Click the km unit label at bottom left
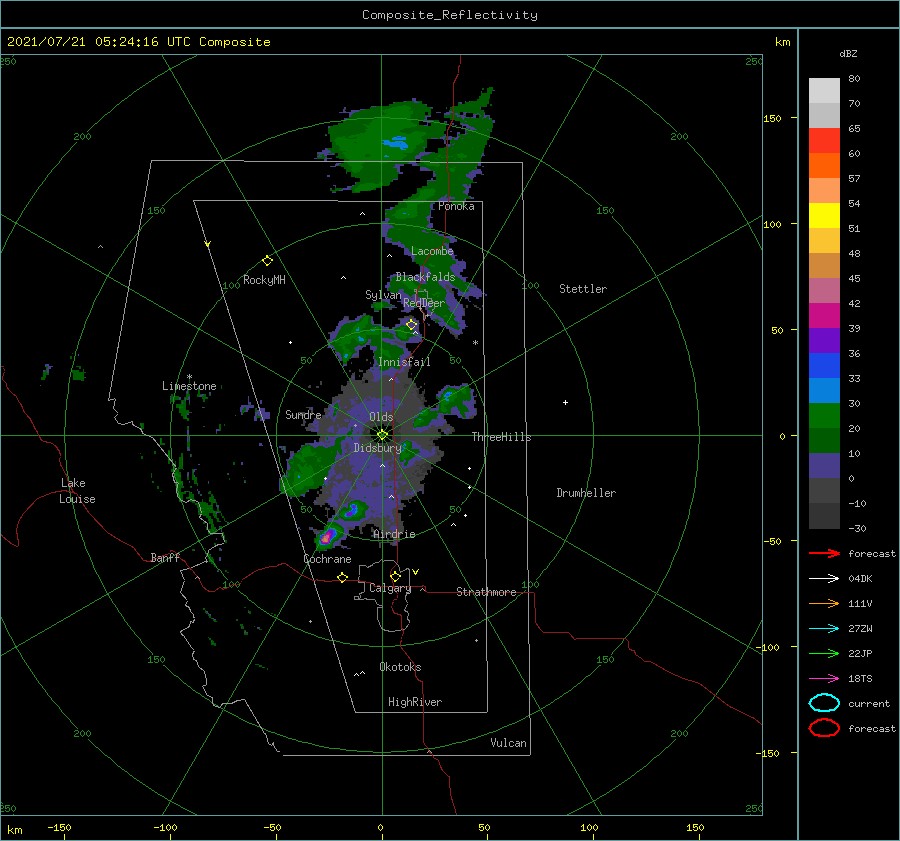This screenshot has width=900, height=841. [15, 830]
